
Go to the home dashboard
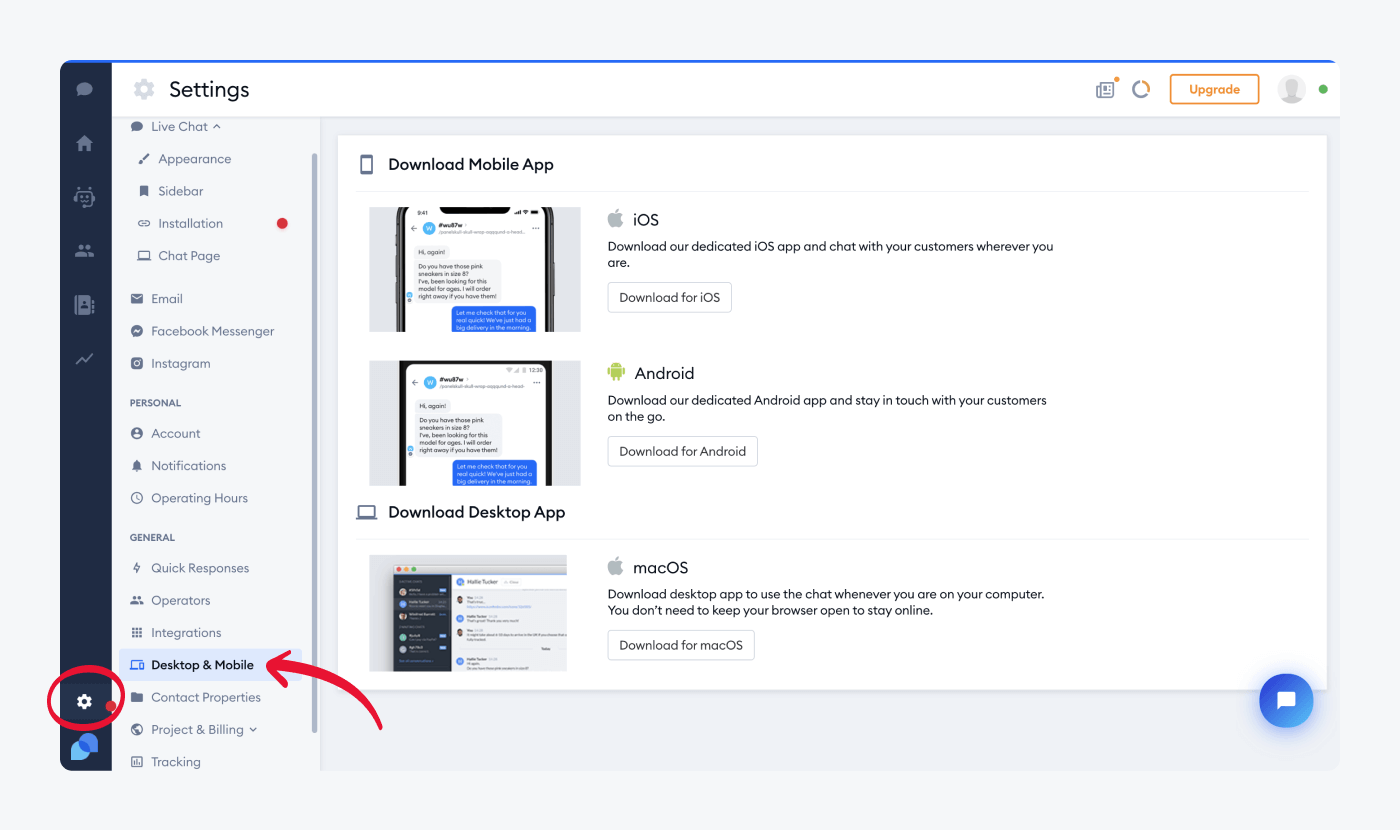coord(84,143)
